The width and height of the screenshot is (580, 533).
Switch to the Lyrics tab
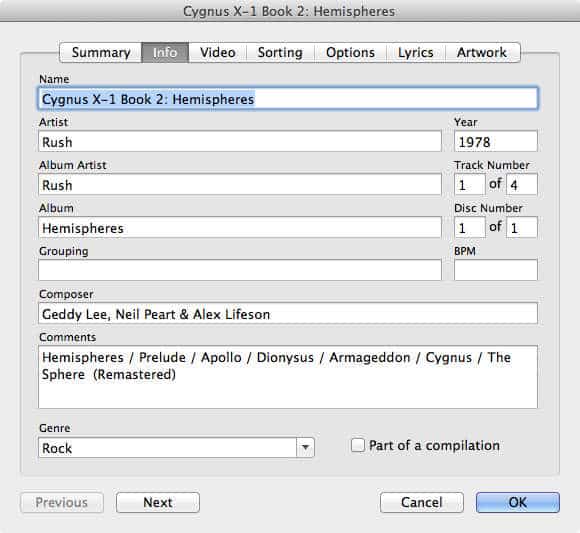click(x=416, y=53)
